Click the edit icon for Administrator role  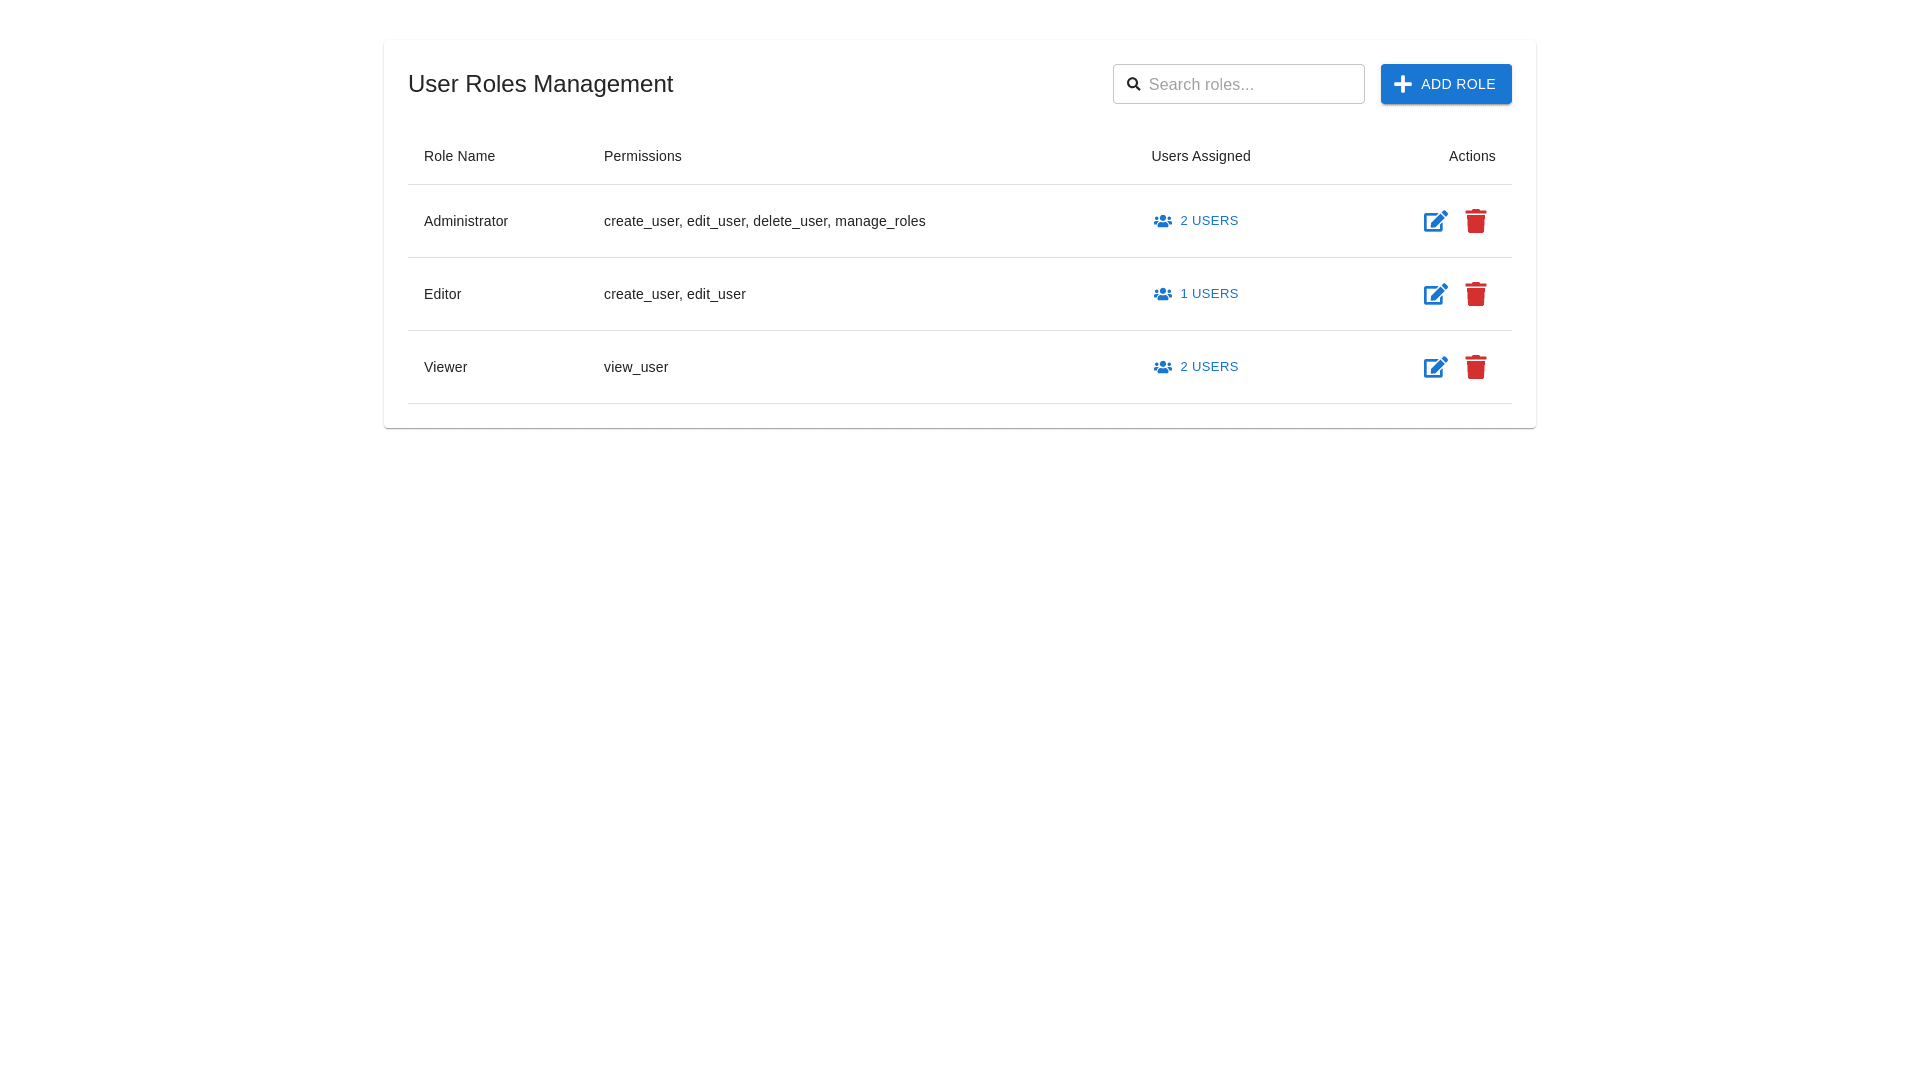coord(1435,221)
